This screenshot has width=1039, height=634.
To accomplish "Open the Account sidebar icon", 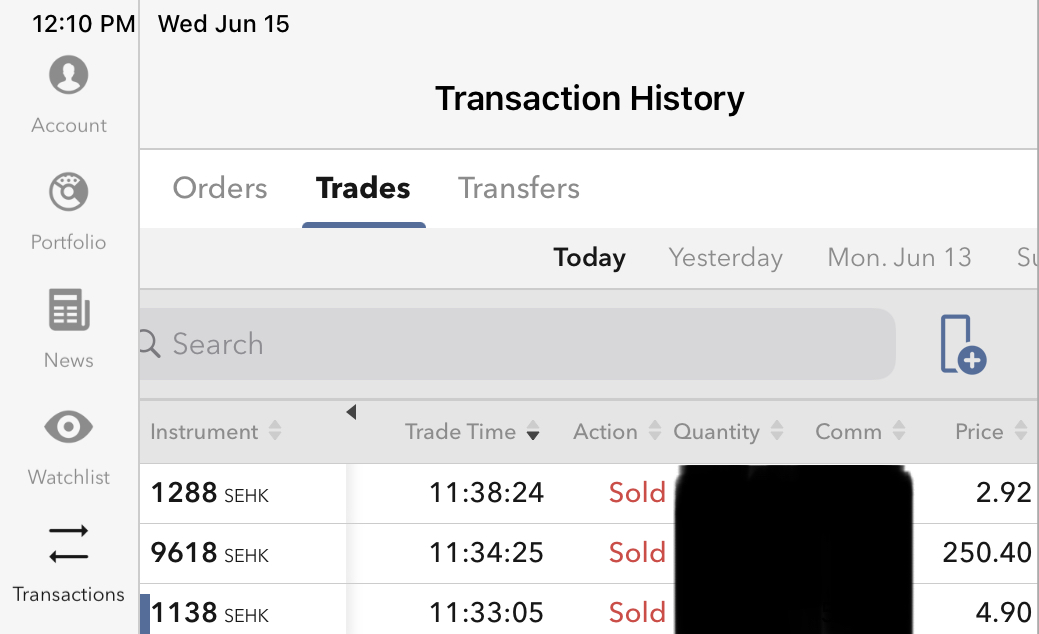I will [x=69, y=76].
